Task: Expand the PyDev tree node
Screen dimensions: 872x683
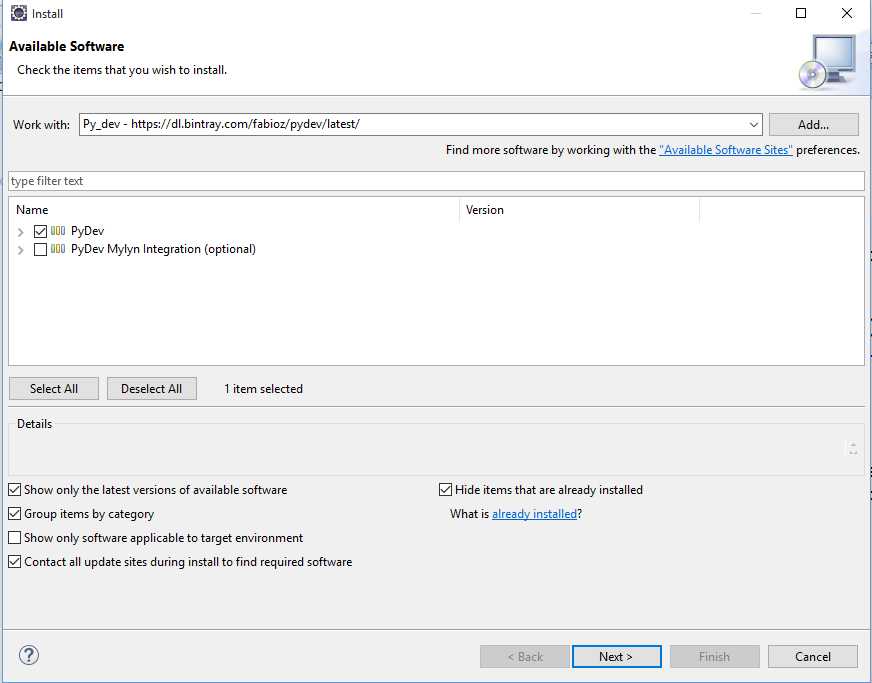Action: [21, 232]
